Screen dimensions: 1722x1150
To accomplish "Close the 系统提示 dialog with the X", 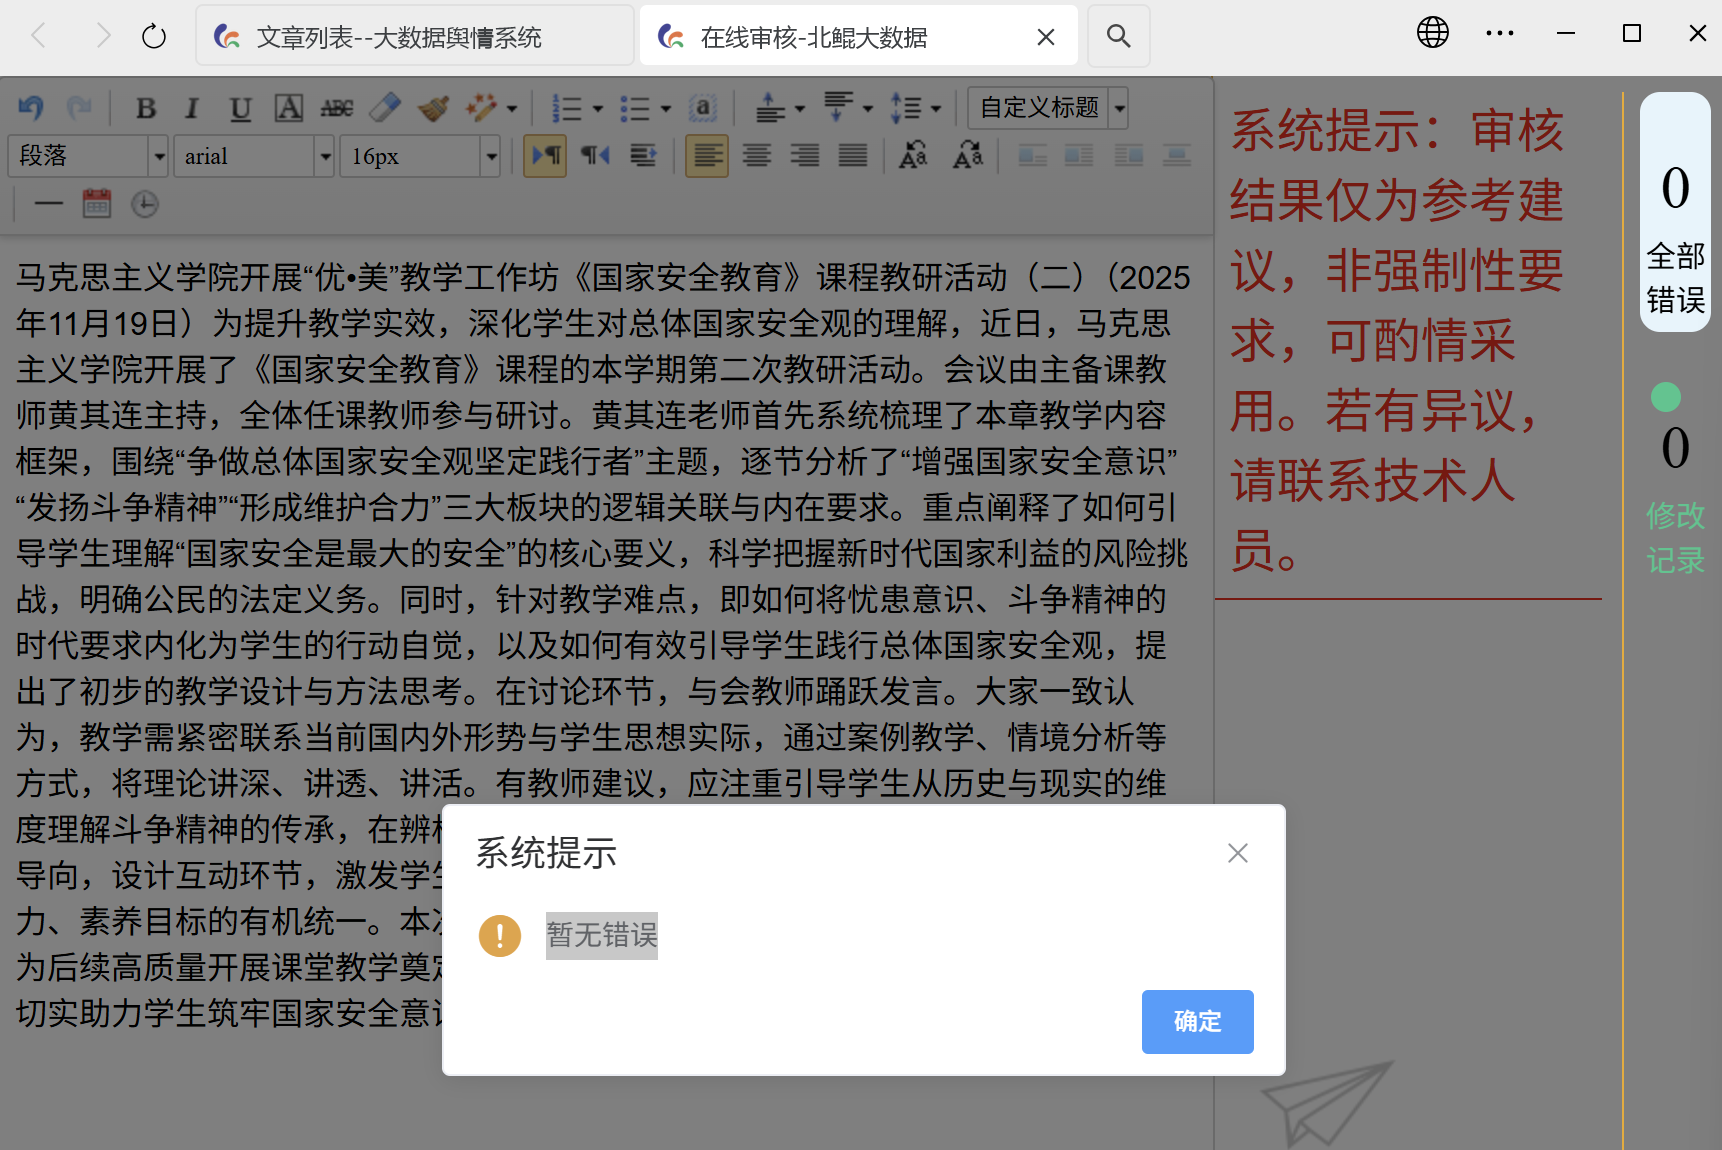I will pyautogui.click(x=1237, y=853).
